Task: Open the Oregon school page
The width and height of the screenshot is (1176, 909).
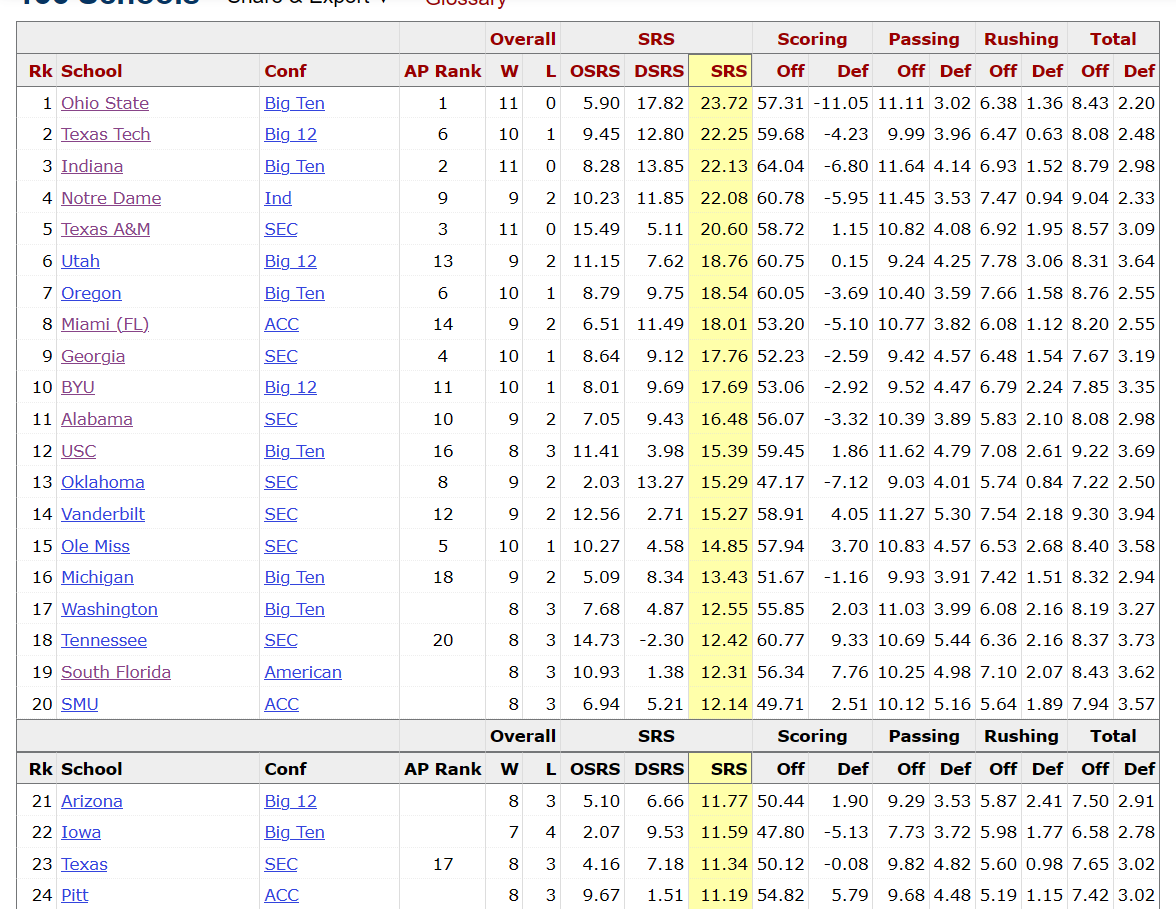Action: point(92,293)
